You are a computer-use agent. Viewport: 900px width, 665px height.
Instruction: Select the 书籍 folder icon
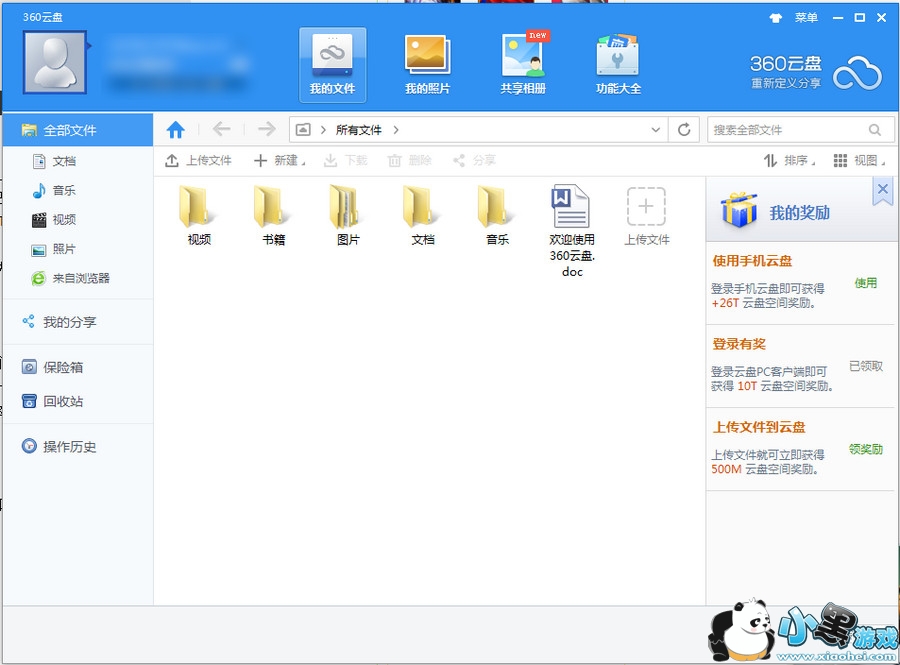pos(273,207)
